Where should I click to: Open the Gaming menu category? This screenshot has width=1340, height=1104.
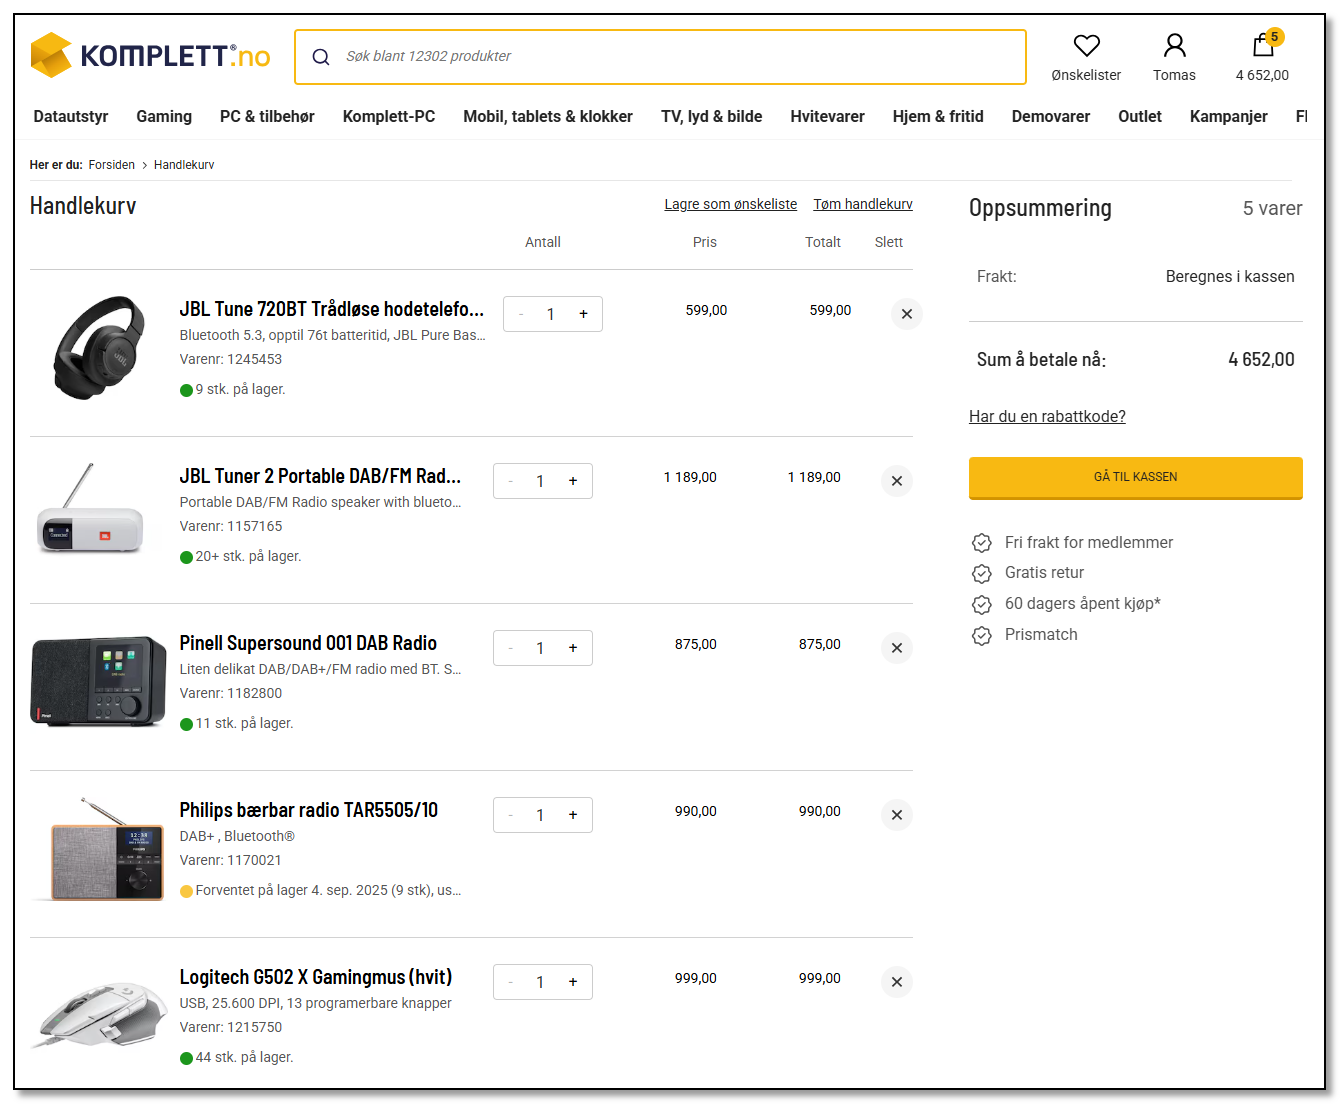coord(164,116)
